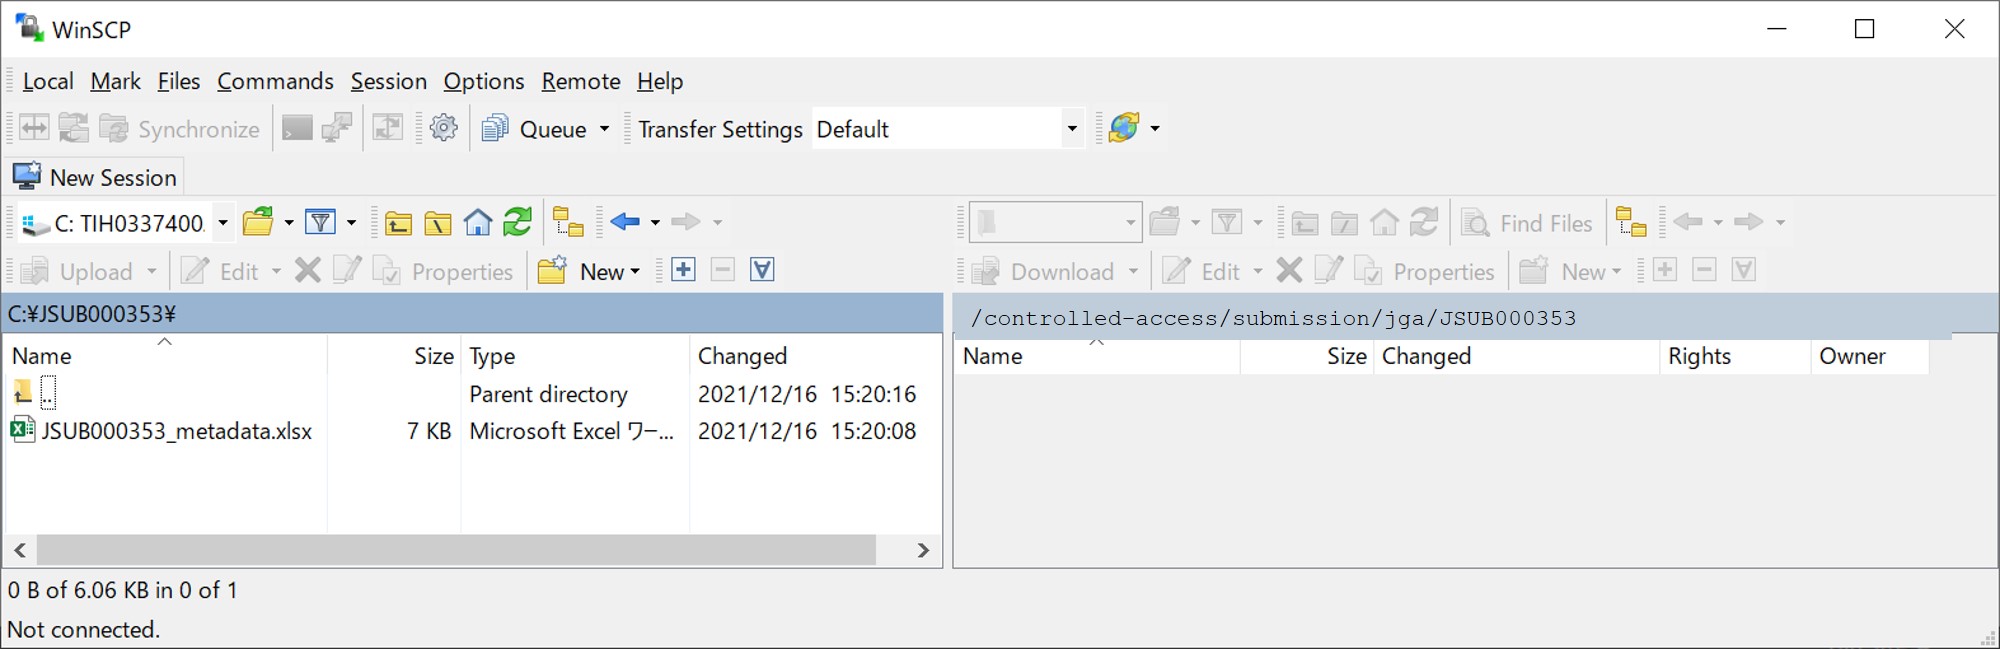The height and width of the screenshot is (649, 2000).
Task: Click the Preferences gear icon
Action: (x=443, y=128)
